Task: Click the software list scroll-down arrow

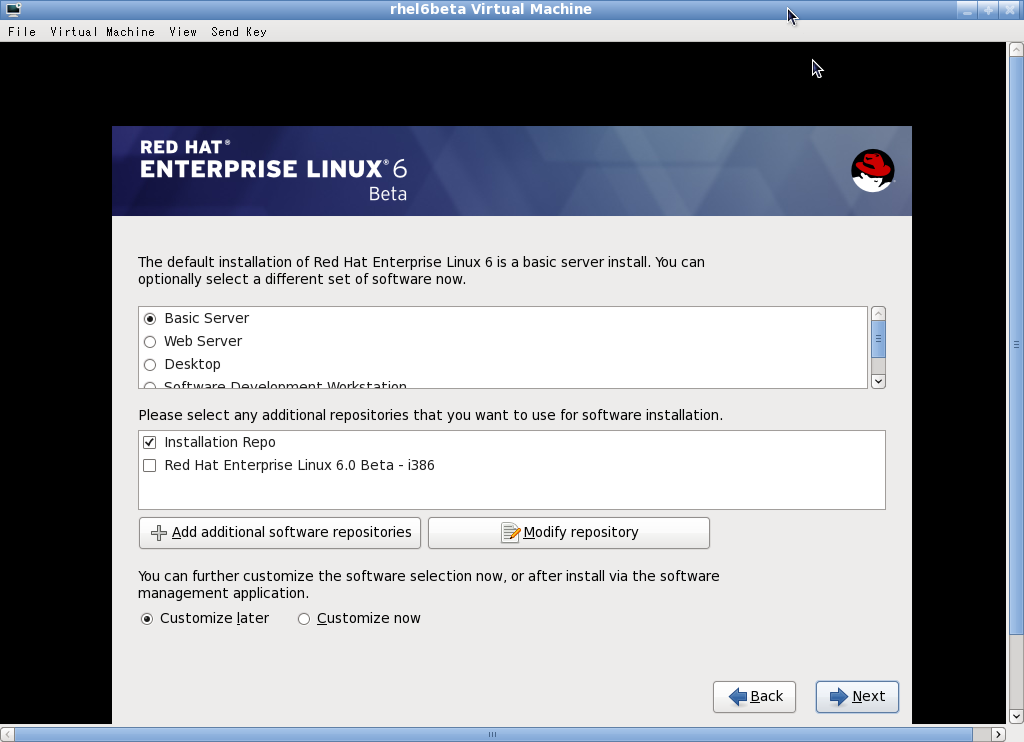Action: pos(878,381)
